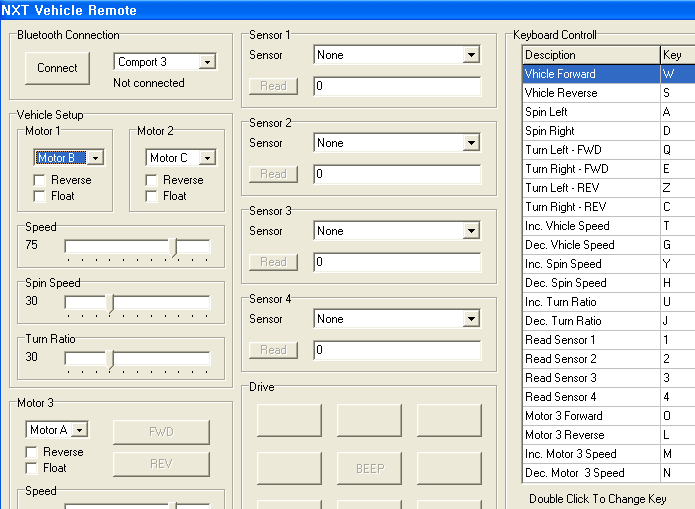Click the Sensor 1 value field
The height and width of the screenshot is (509, 695).
pos(397,86)
